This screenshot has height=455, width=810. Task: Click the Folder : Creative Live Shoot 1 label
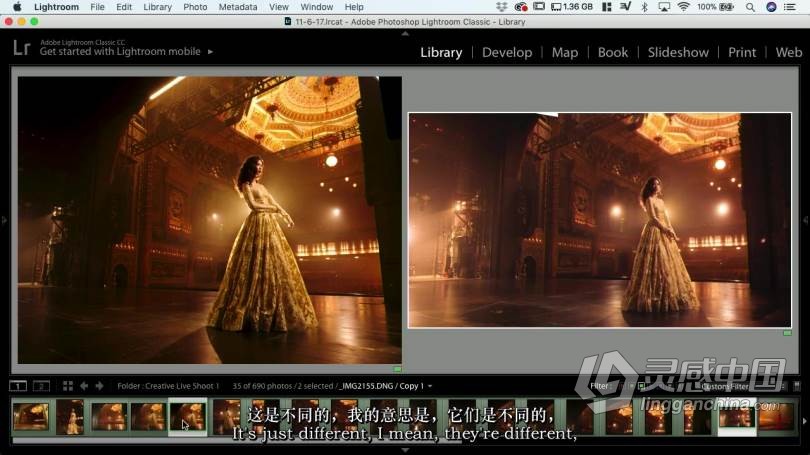(x=168, y=386)
